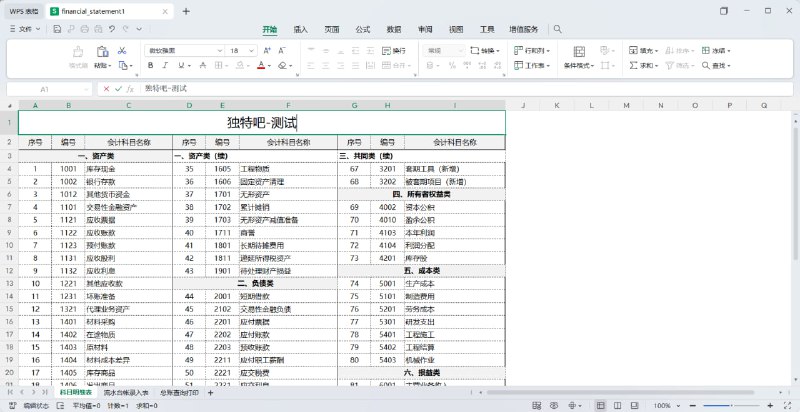This screenshot has width=800, height=412.
Task: Click the Print icon in quick access toolbar
Action: click(85, 30)
